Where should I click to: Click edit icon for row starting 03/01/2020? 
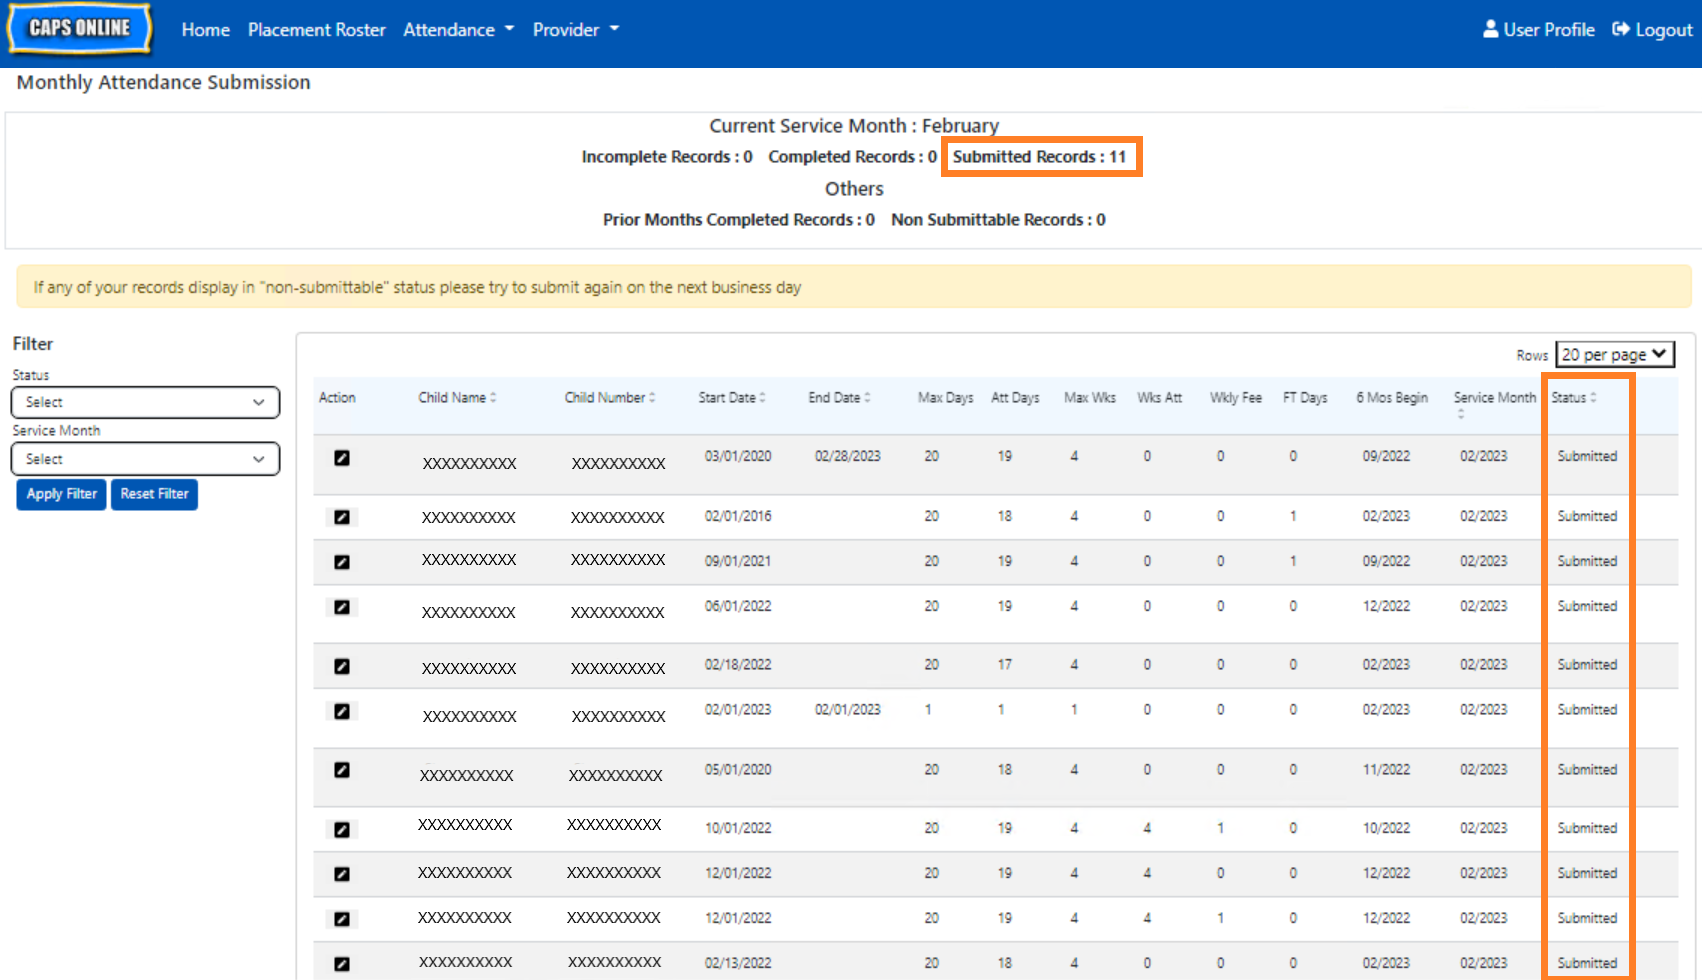coord(342,458)
